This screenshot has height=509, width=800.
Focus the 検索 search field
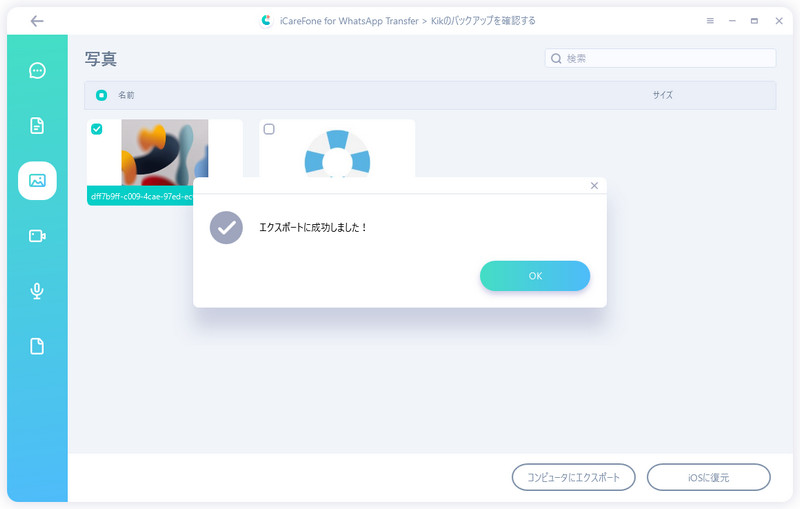660,58
